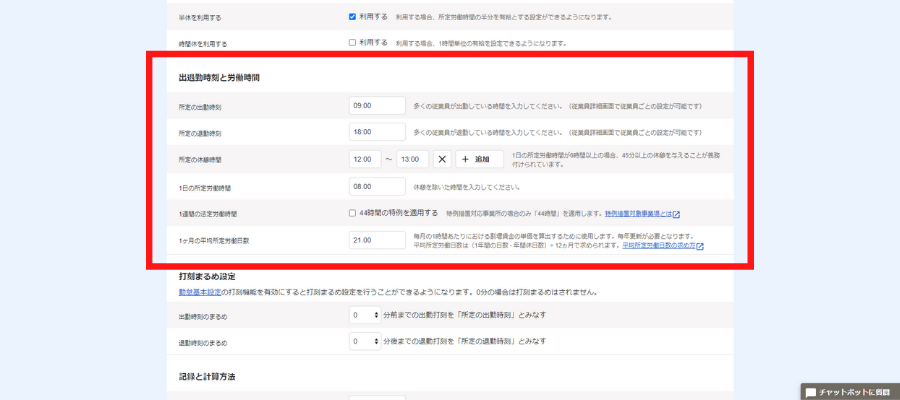
Task: Open external link icon next to 平均所定労働日数の求め方
Action: click(x=700, y=246)
